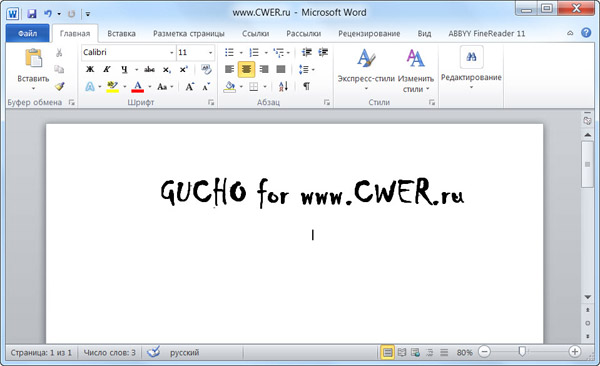Viewport: 600px width, 366px height.
Task: Open Styles pane launcher in Стили group
Action: 432,102
